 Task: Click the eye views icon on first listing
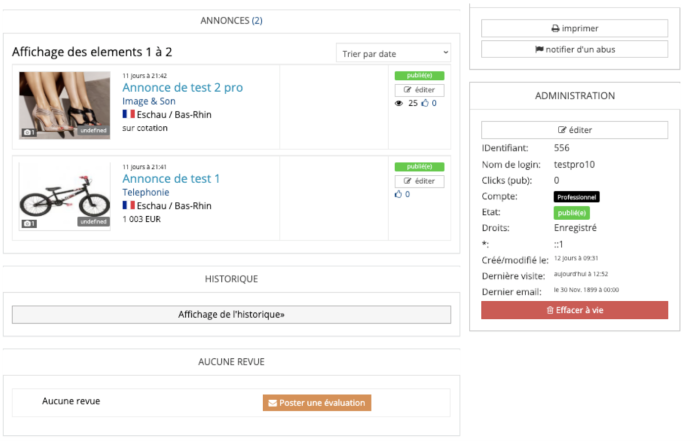(399, 103)
